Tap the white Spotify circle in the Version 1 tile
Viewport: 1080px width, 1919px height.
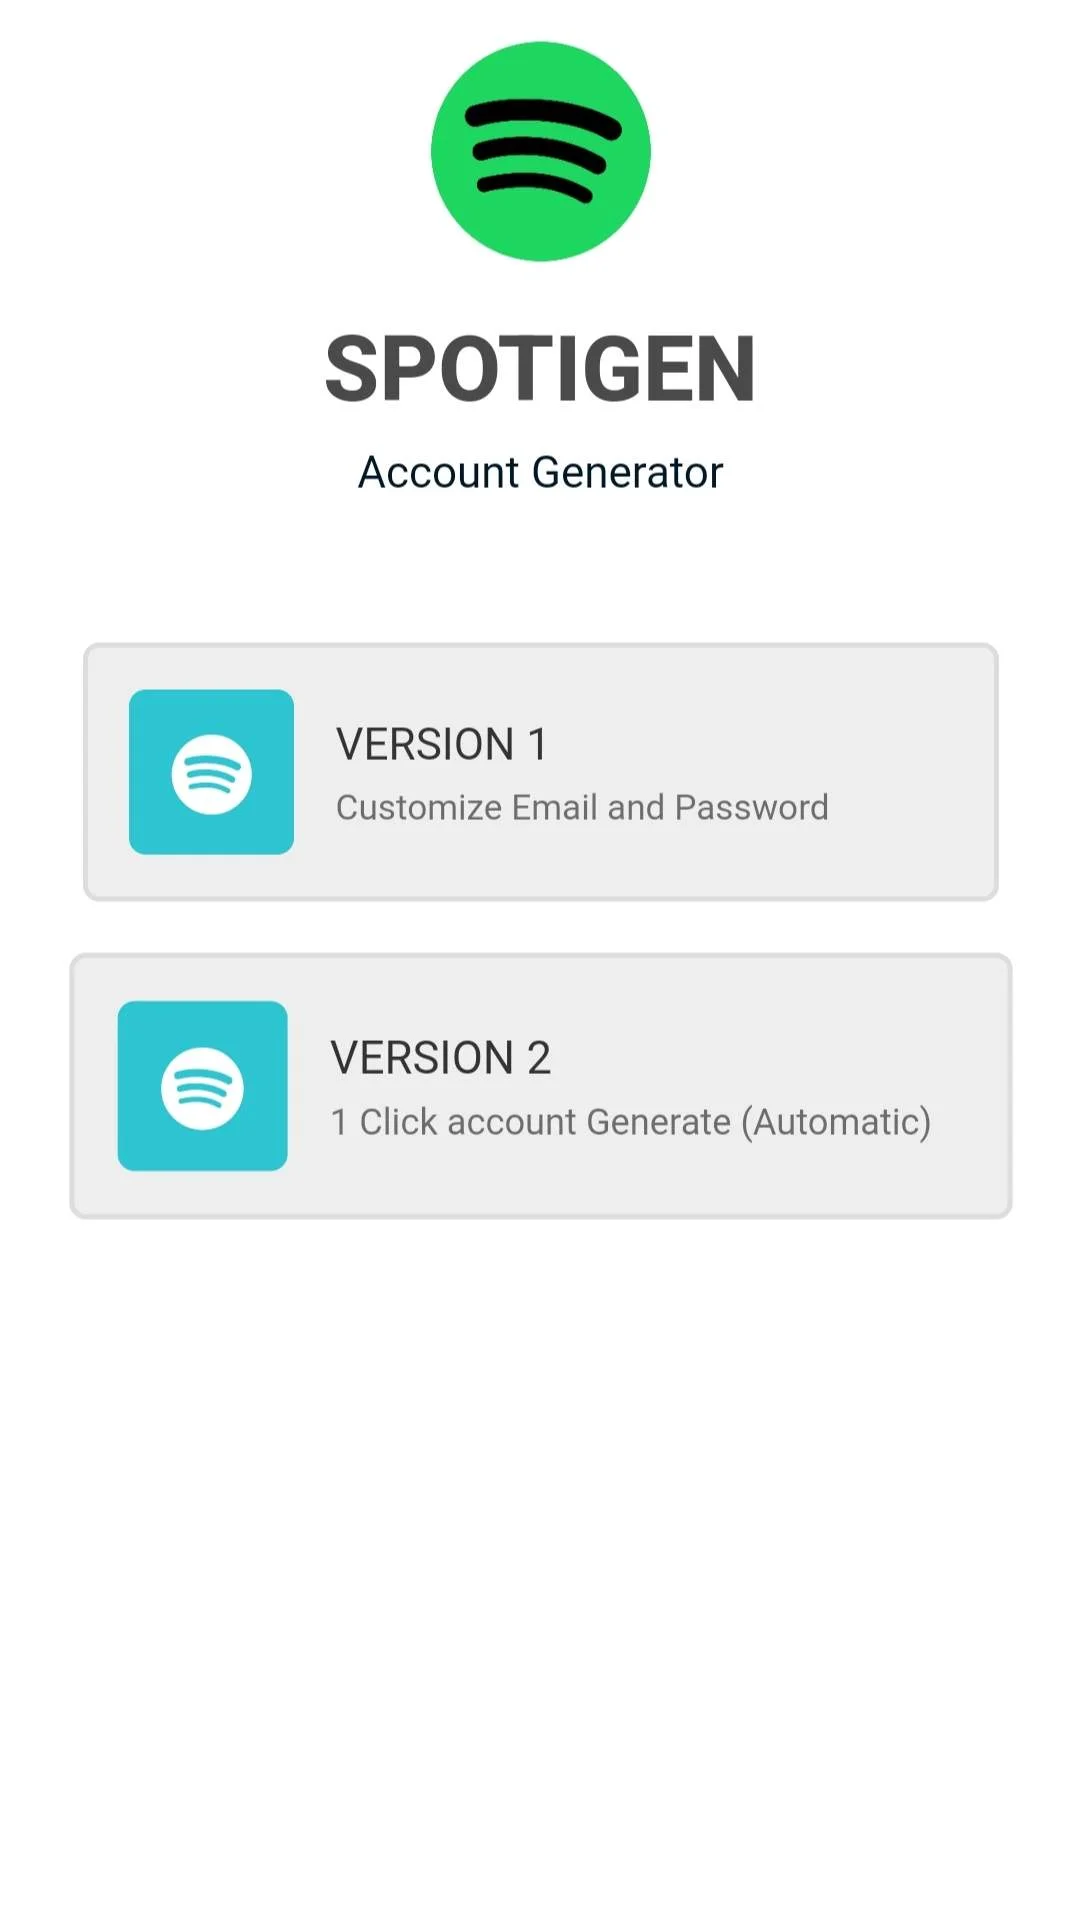[x=211, y=775]
